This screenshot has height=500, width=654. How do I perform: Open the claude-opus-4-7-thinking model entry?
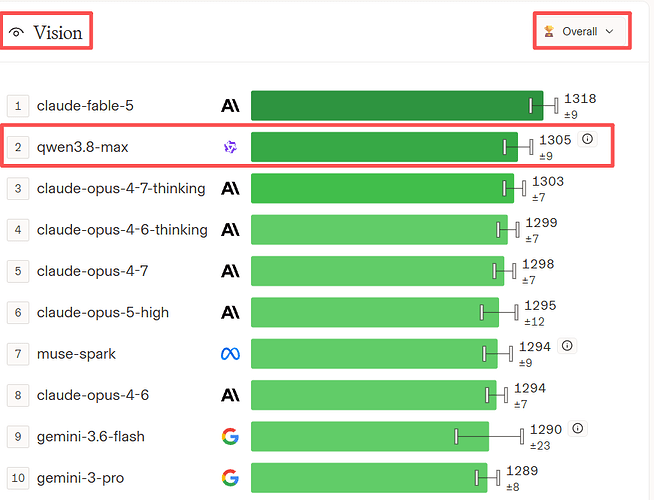pos(121,188)
